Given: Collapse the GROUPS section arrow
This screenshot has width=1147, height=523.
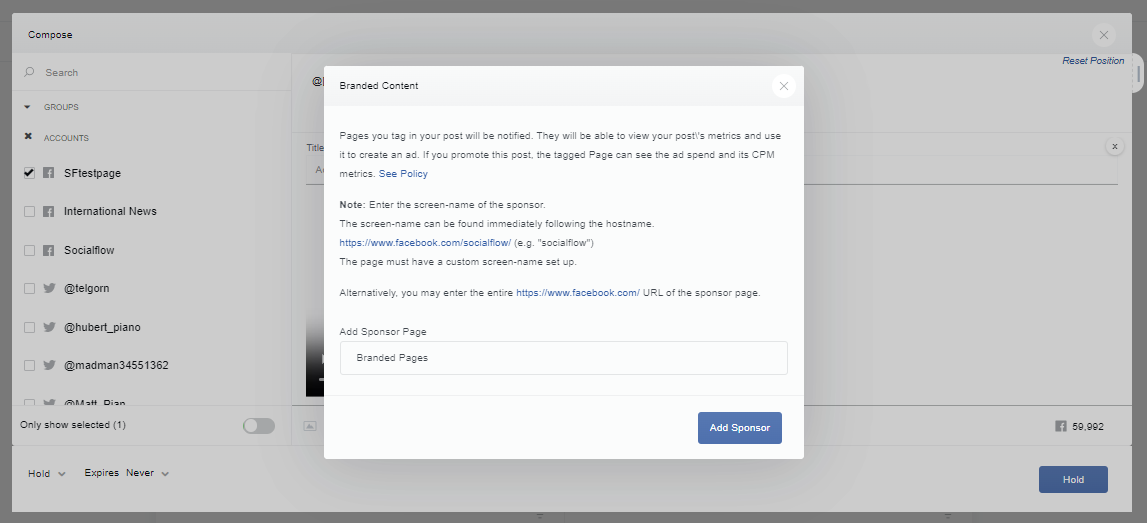Looking at the screenshot, I should pyautogui.click(x=28, y=107).
